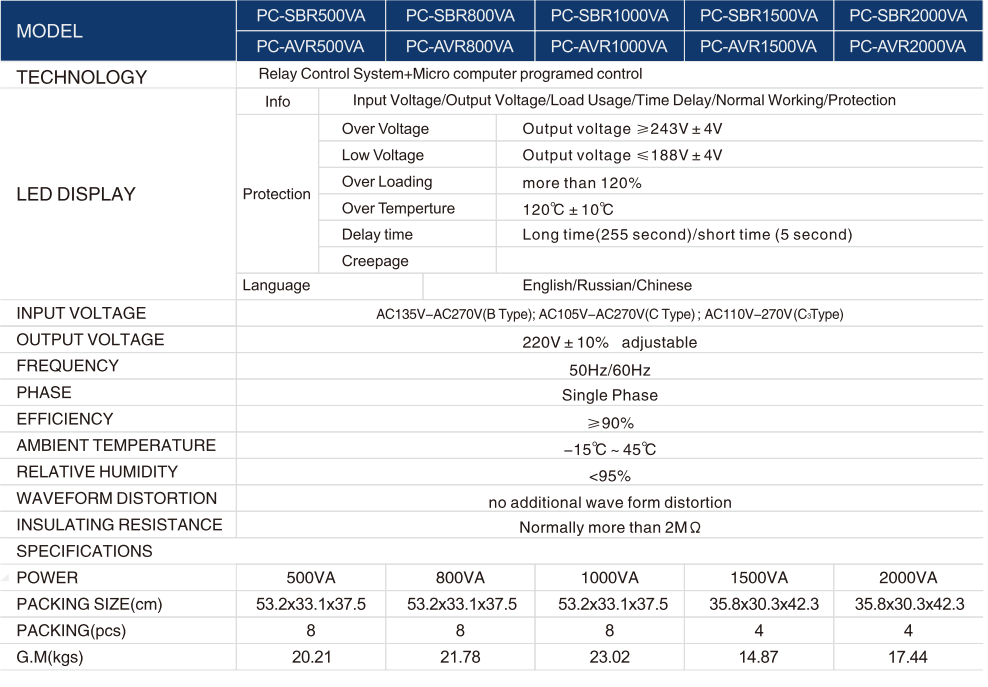Click the '220V ±10% adjustable' output value
Image resolution: width=988 pixels, height=687 pixels.
pos(609,342)
